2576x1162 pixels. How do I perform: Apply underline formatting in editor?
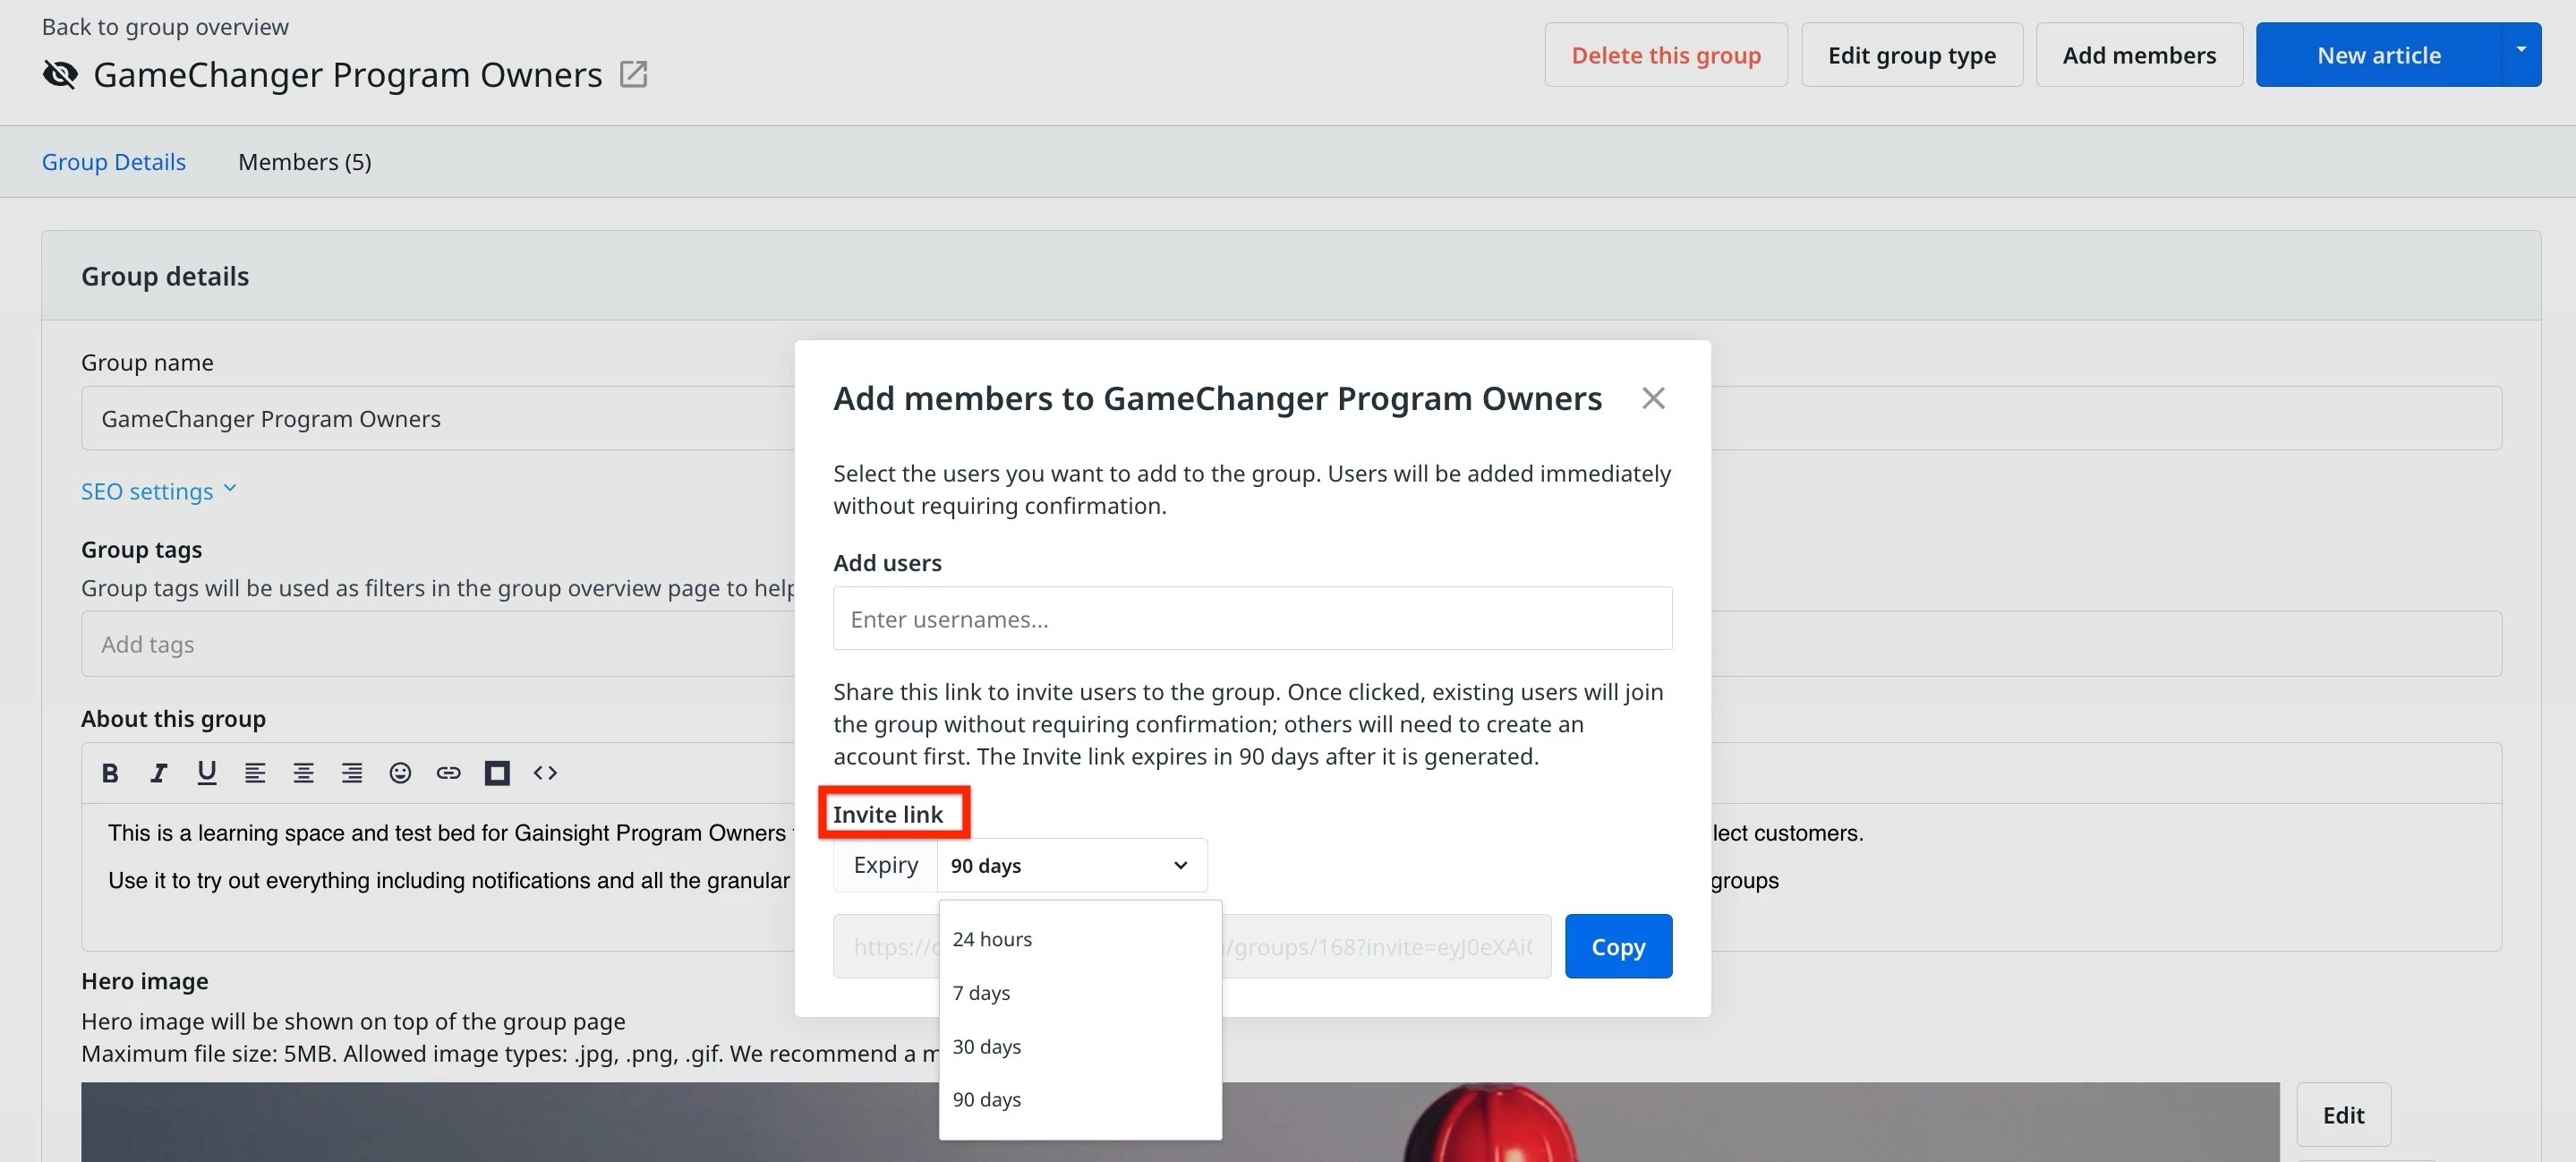[207, 772]
